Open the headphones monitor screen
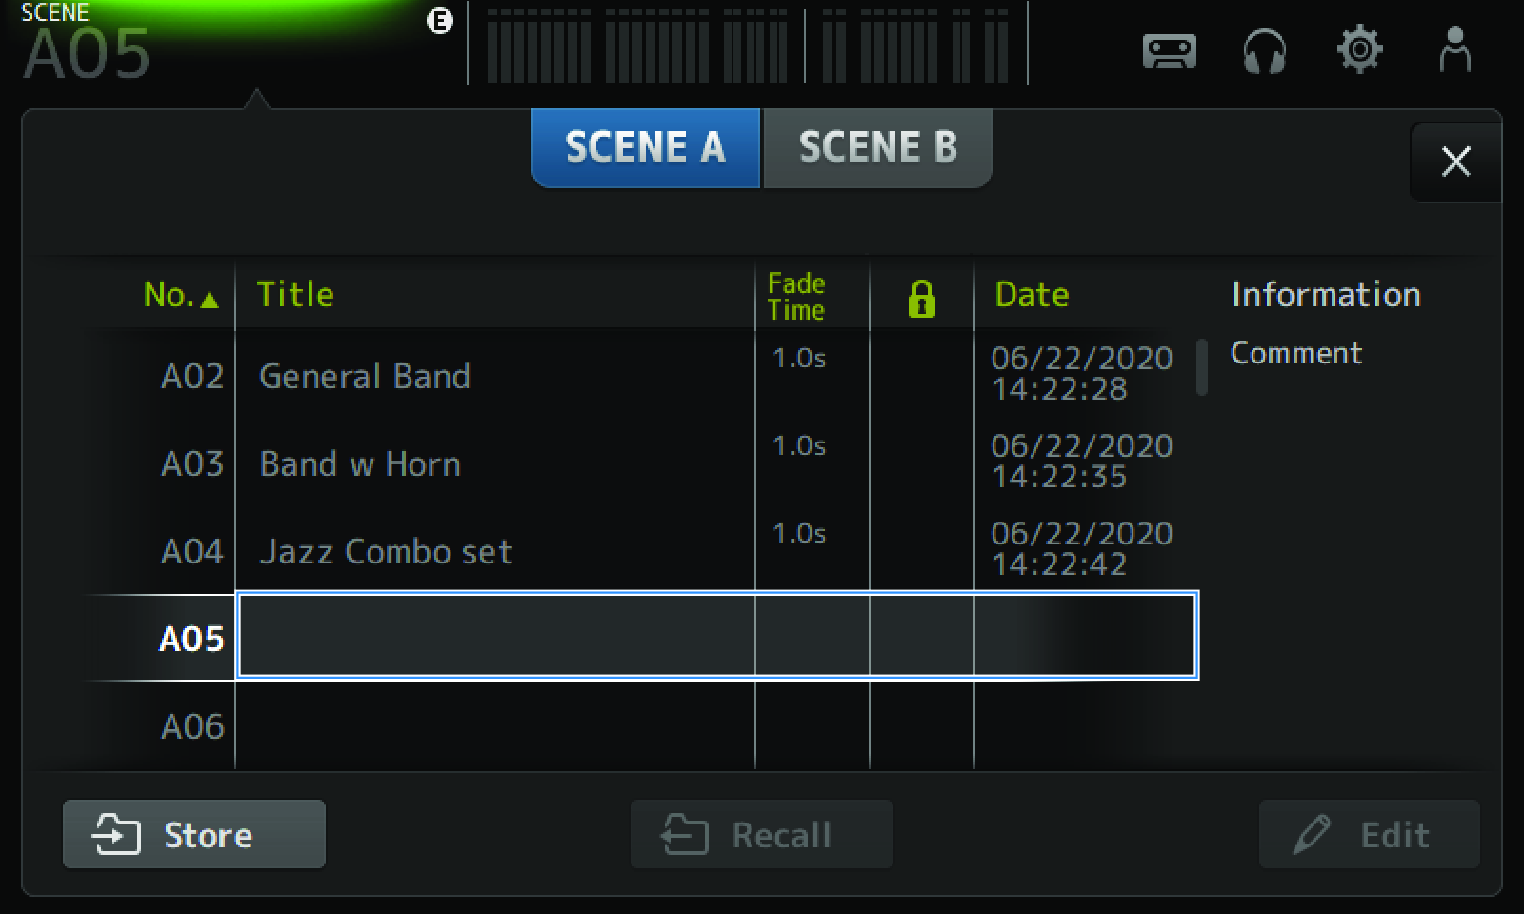This screenshot has width=1524, height=914. click(1264, 51)
